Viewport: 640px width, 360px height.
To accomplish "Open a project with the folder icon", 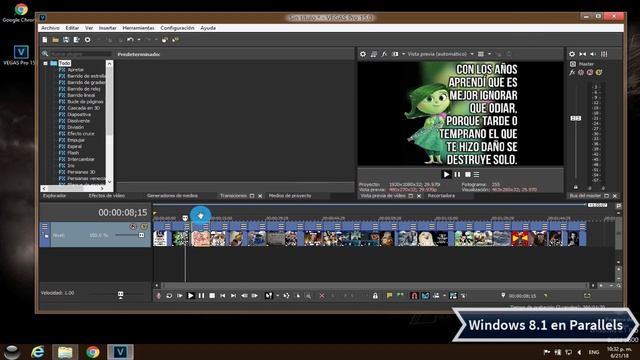I will pos(56,40).
